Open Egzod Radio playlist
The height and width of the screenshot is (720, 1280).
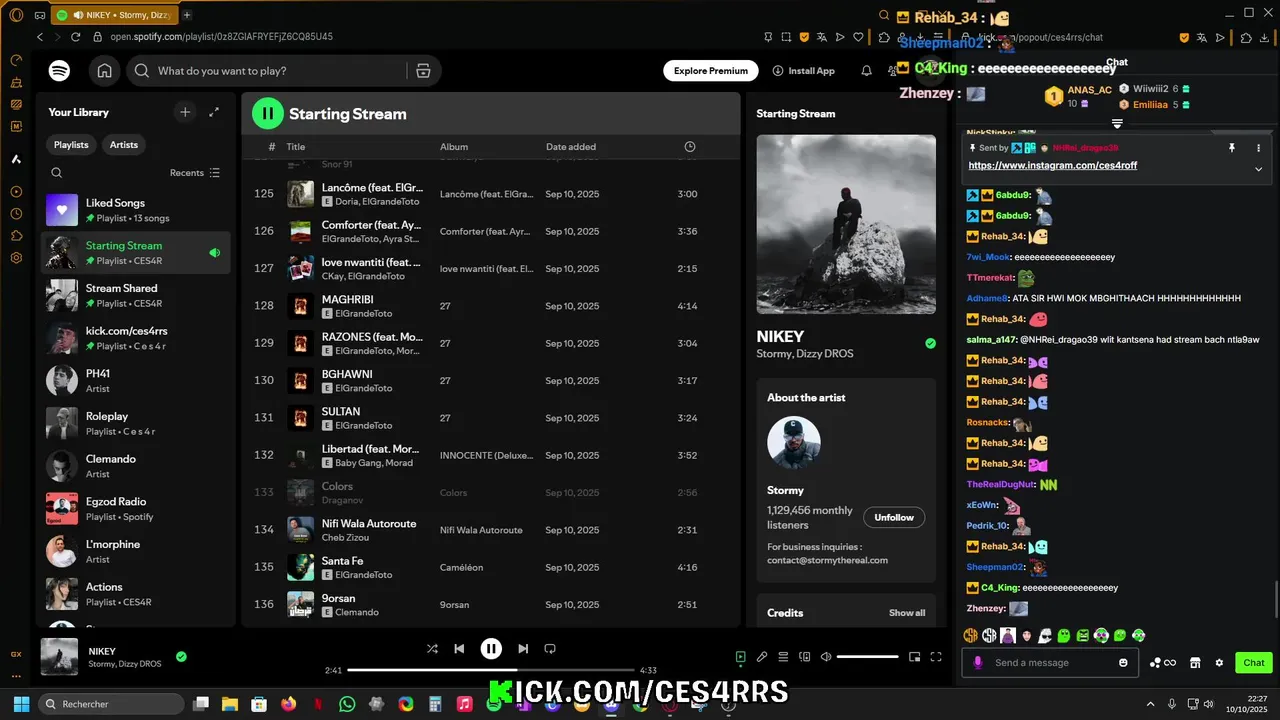(x=136, y=508)
